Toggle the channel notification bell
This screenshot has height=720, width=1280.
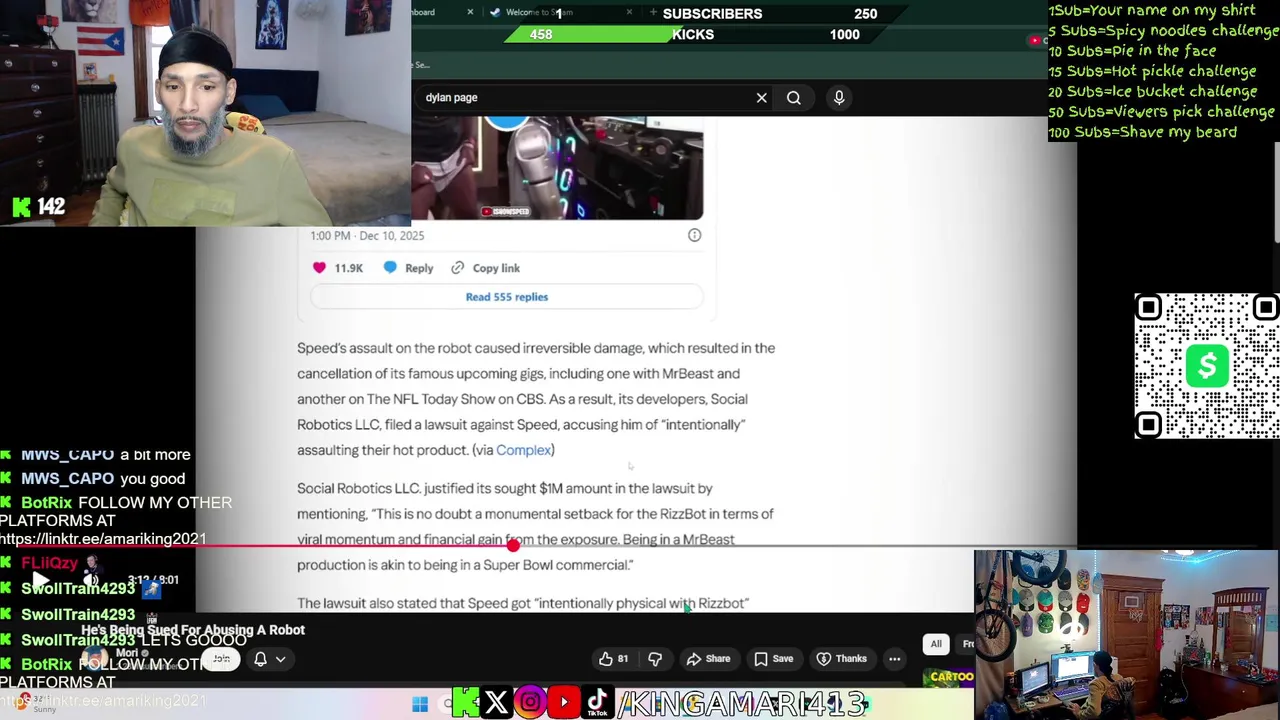point(260,659)
